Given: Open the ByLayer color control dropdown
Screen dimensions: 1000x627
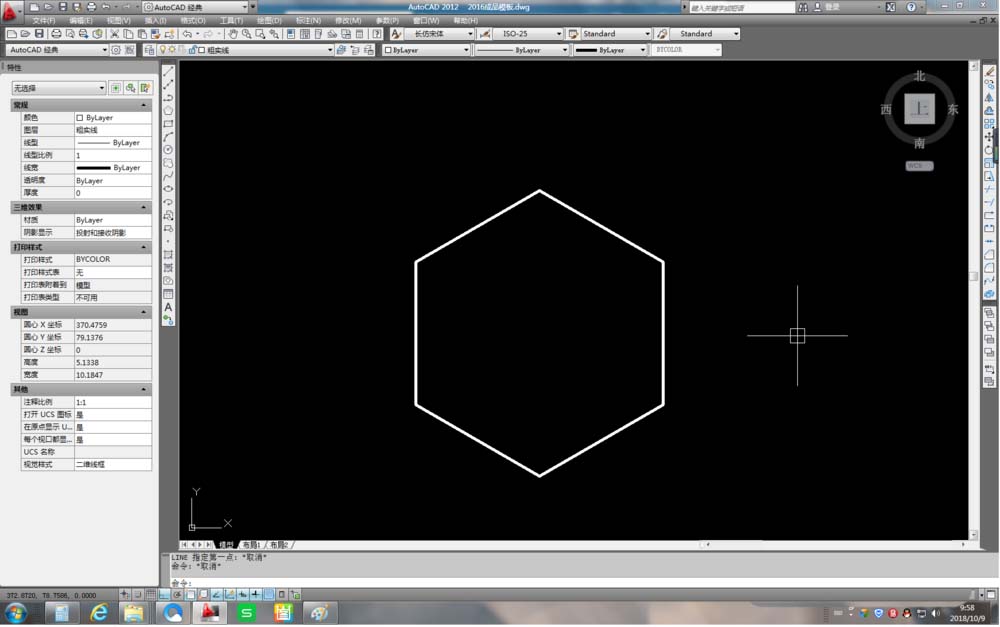Looking at the screenshot, I should [426, 50].
